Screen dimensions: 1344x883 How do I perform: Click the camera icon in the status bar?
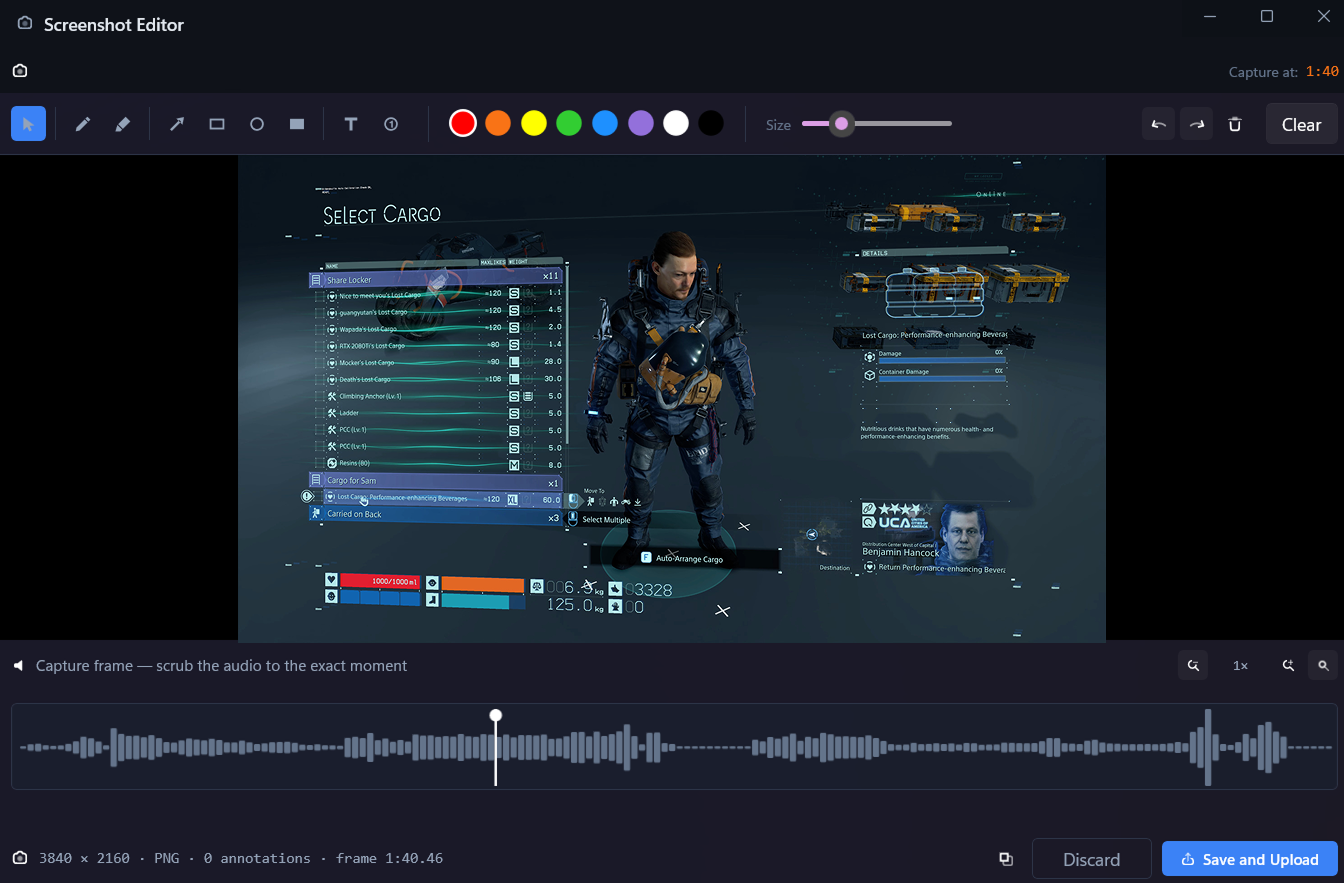[20, 858]
